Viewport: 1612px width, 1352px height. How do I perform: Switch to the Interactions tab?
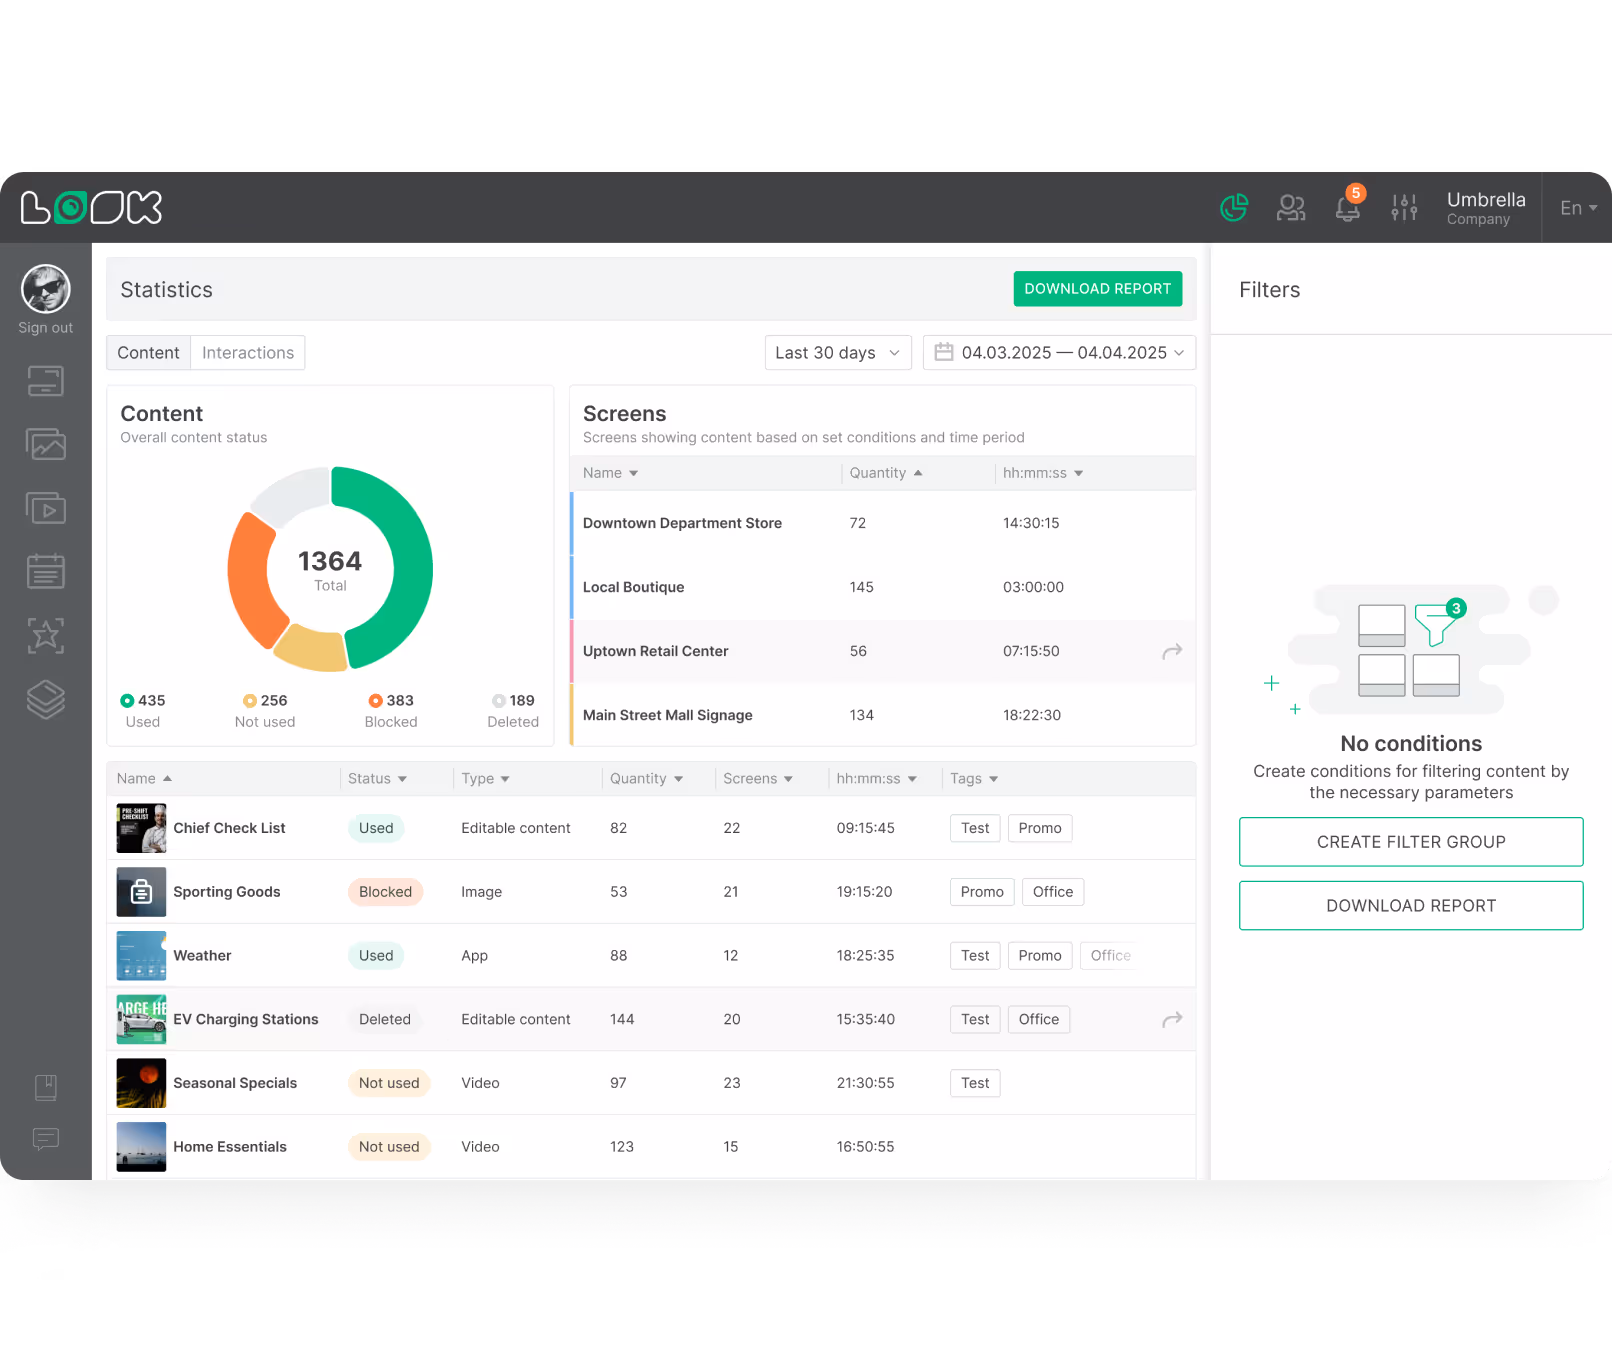click(x=247, y=352)
